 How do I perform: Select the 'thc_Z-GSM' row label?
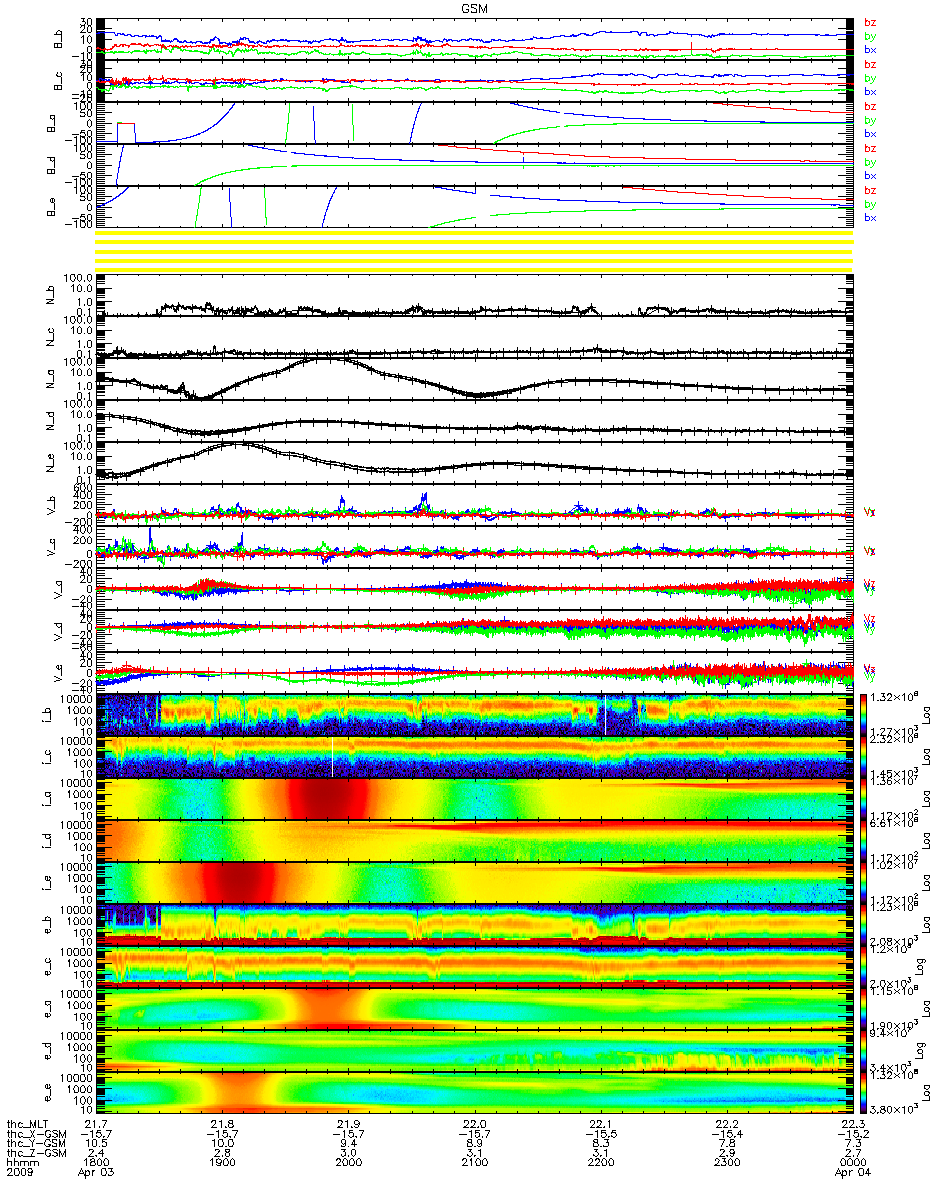(36, 1154)
